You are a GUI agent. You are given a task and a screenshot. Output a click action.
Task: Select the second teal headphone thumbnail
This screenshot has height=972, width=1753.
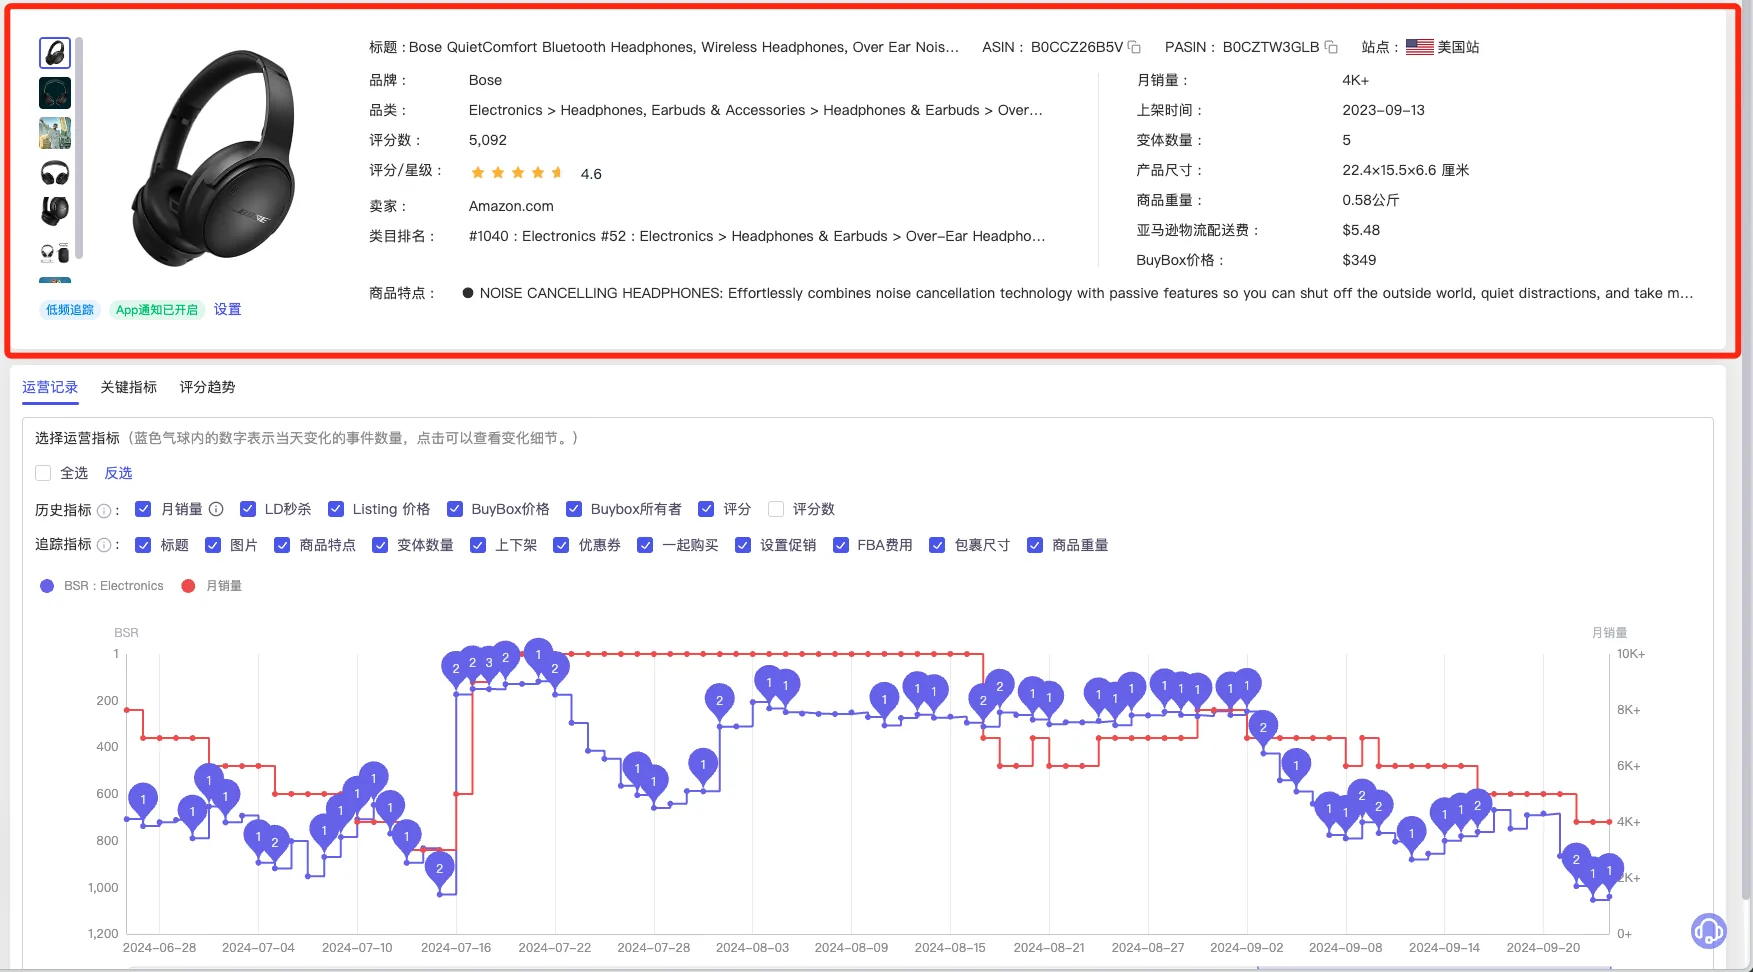click(x=55, y=93)
